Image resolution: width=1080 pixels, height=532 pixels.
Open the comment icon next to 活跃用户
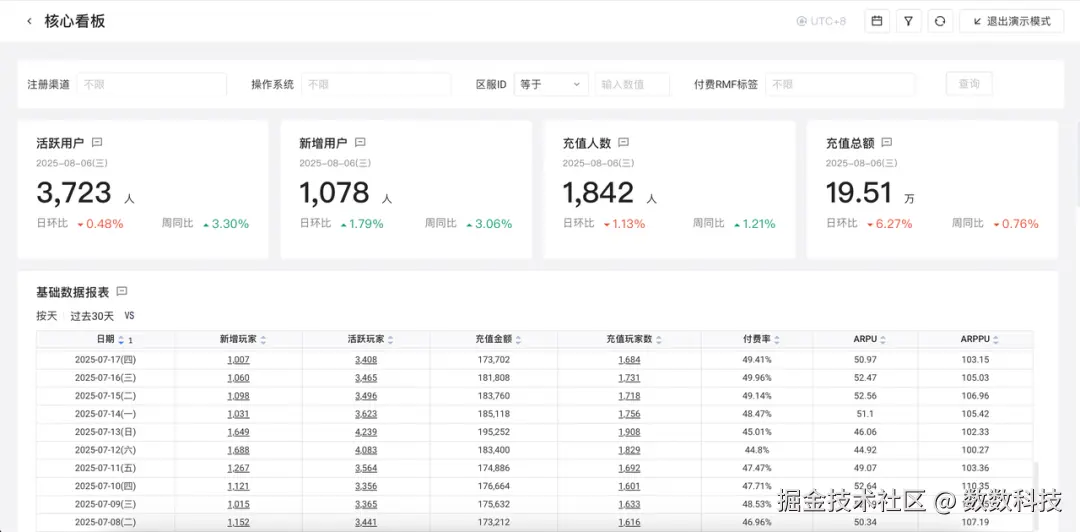tap(97, 143)
